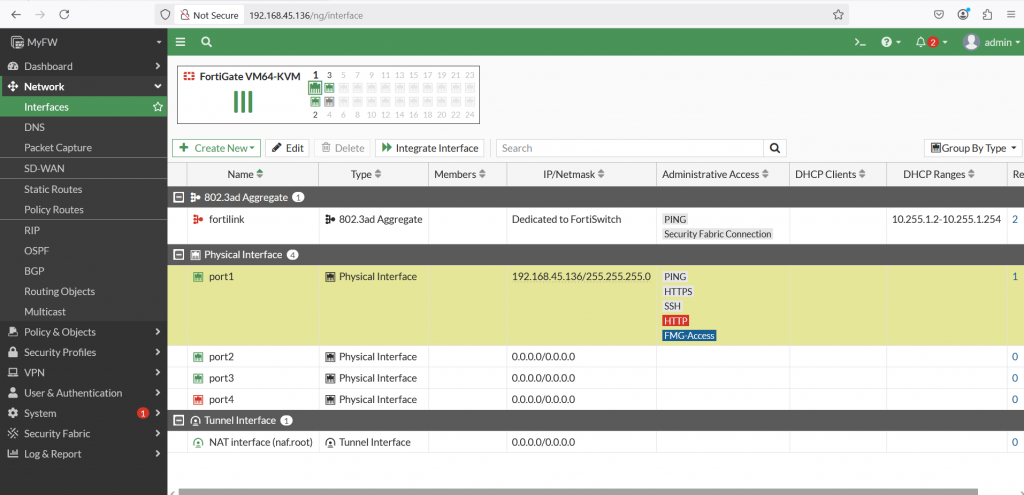Click port 3 in faceplate diagram
This screenshot has width=1024, height=495.
pyautogui.click(x=329, y=88)
